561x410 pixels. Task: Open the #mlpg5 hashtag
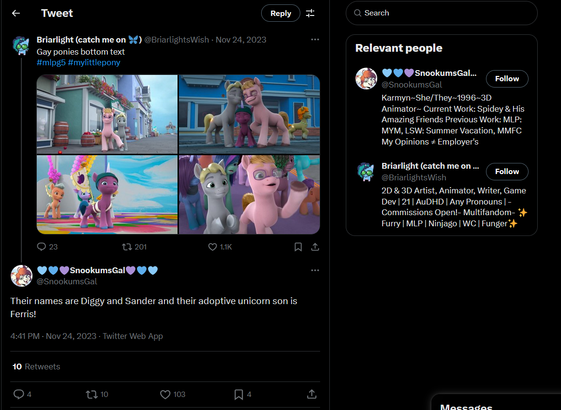click(x=51, y=63)
